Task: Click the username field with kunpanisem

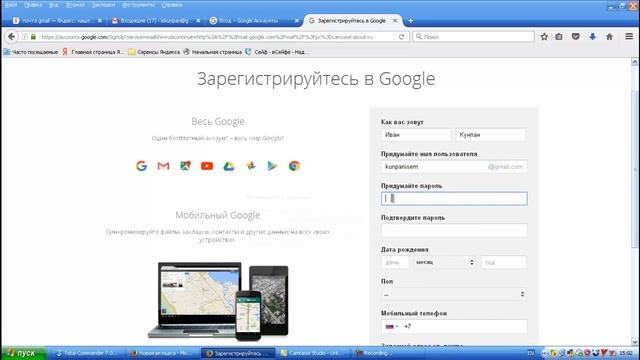Action: (454, 167)
